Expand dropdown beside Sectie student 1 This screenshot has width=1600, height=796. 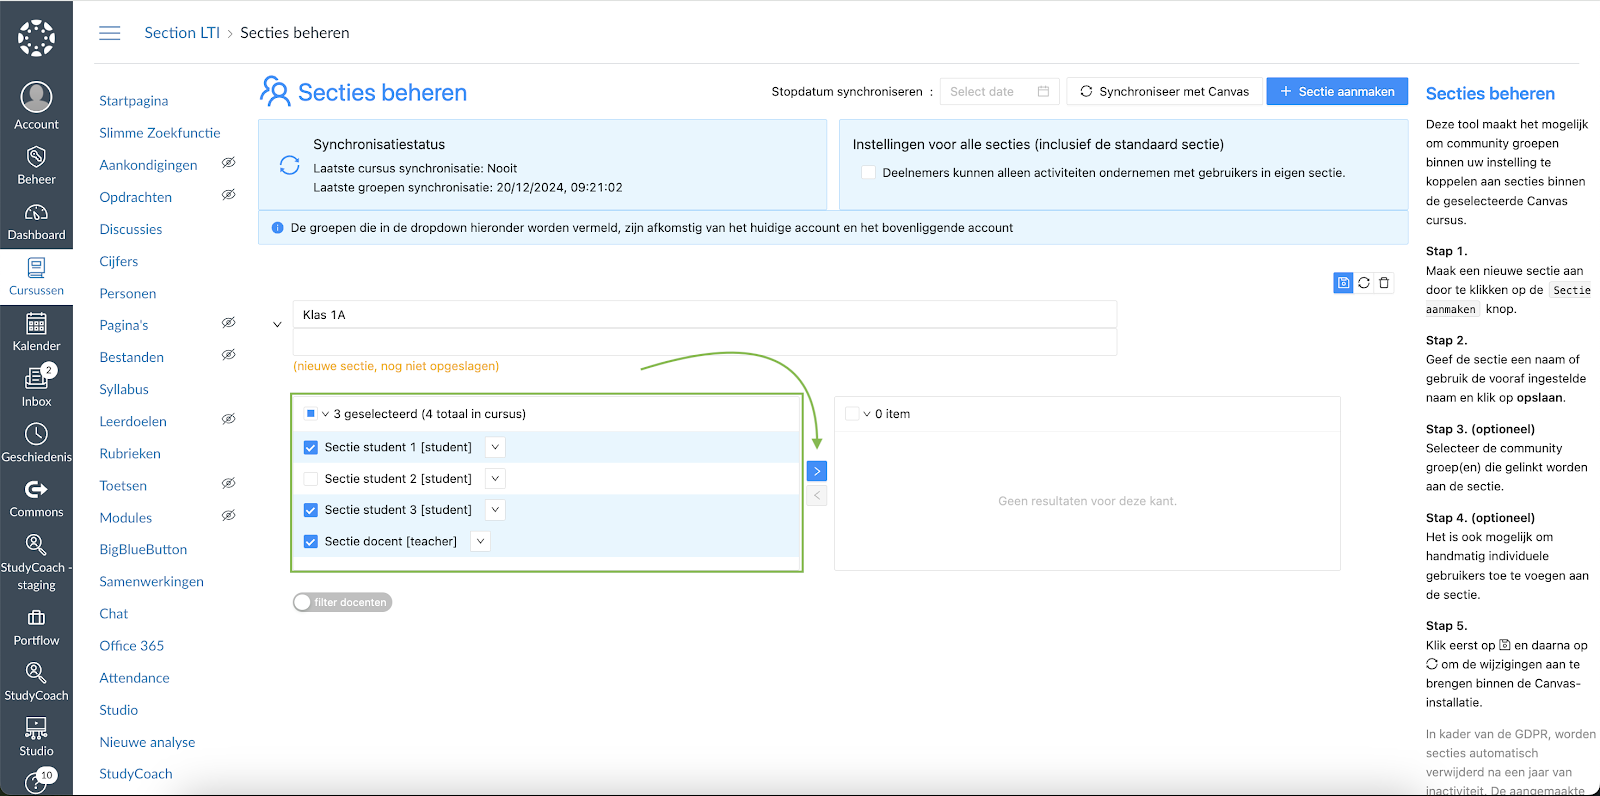(495, 447)
